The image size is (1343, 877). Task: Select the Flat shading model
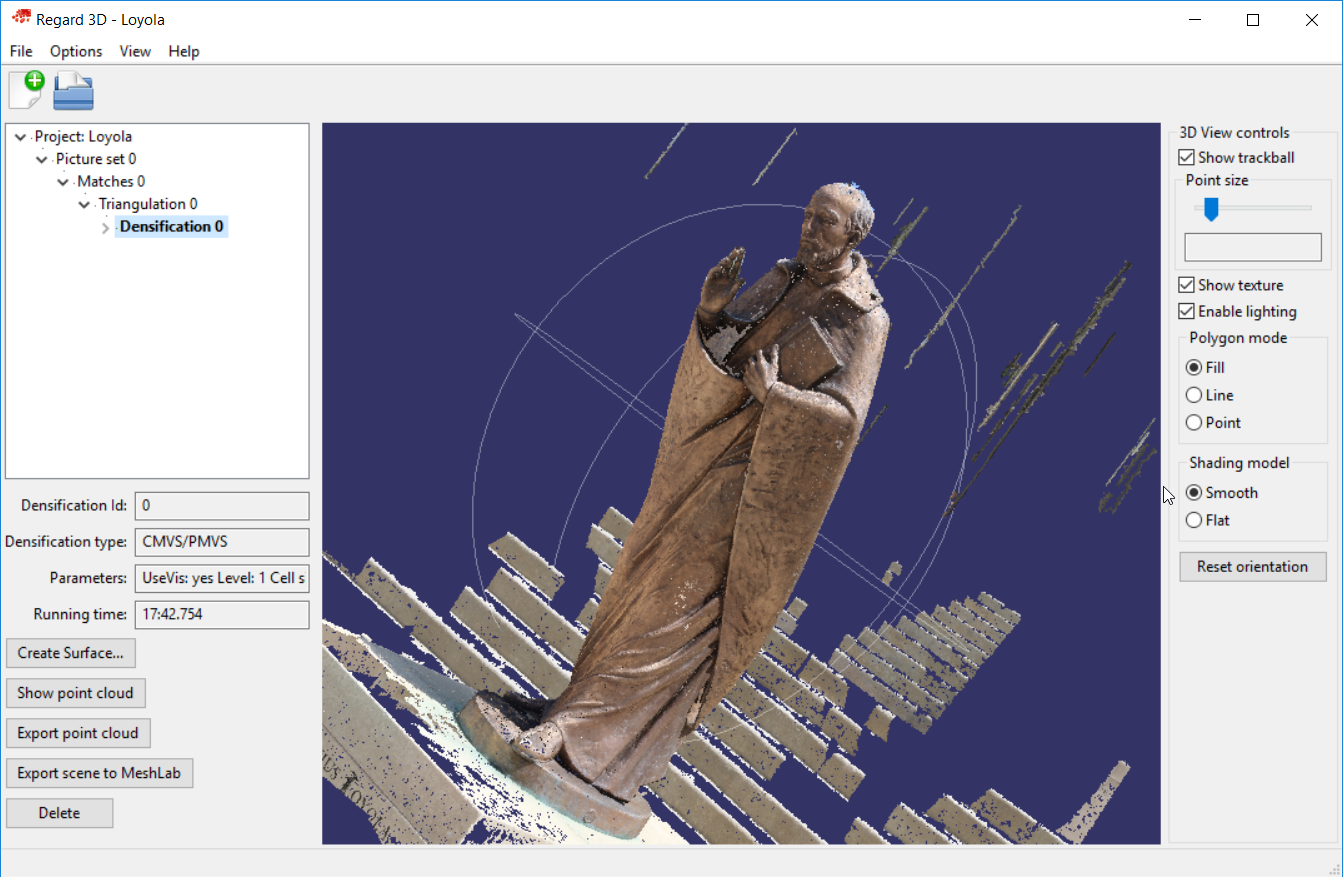click(x=1193, y=521)
